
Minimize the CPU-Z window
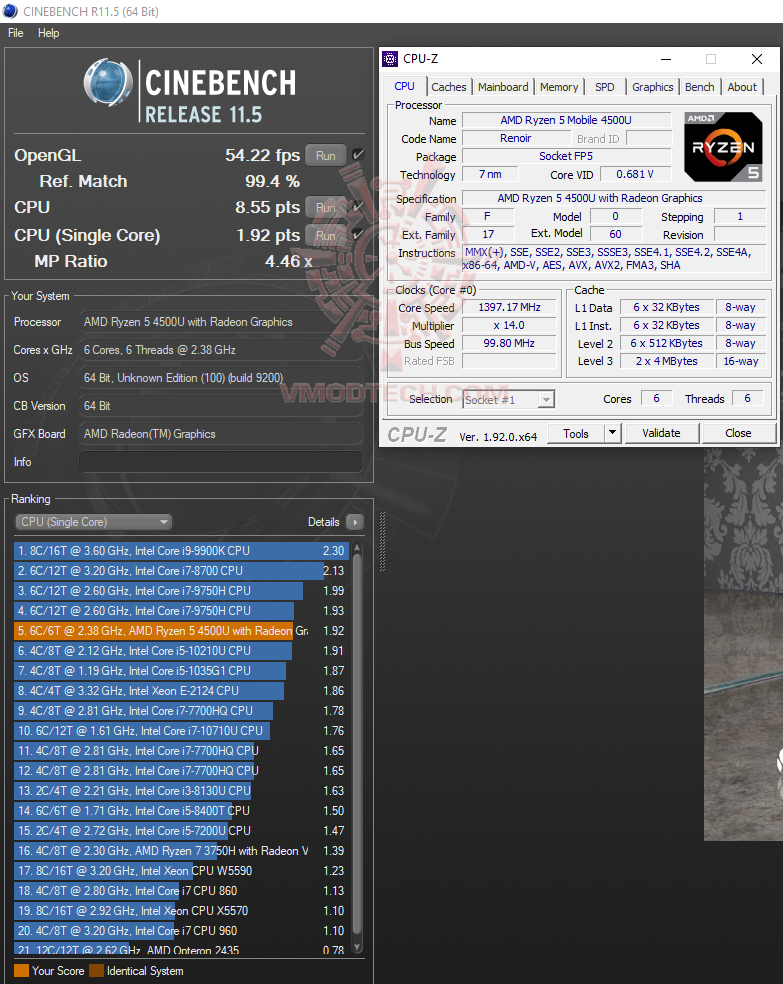coord(666,59)
